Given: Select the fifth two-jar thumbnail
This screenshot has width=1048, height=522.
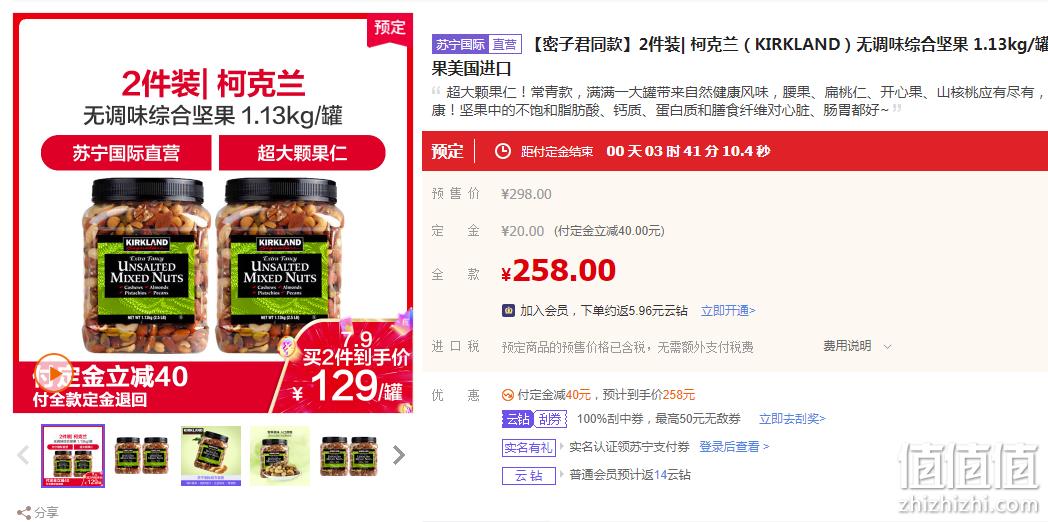Looking at the screenshot, I should [349, 456].
